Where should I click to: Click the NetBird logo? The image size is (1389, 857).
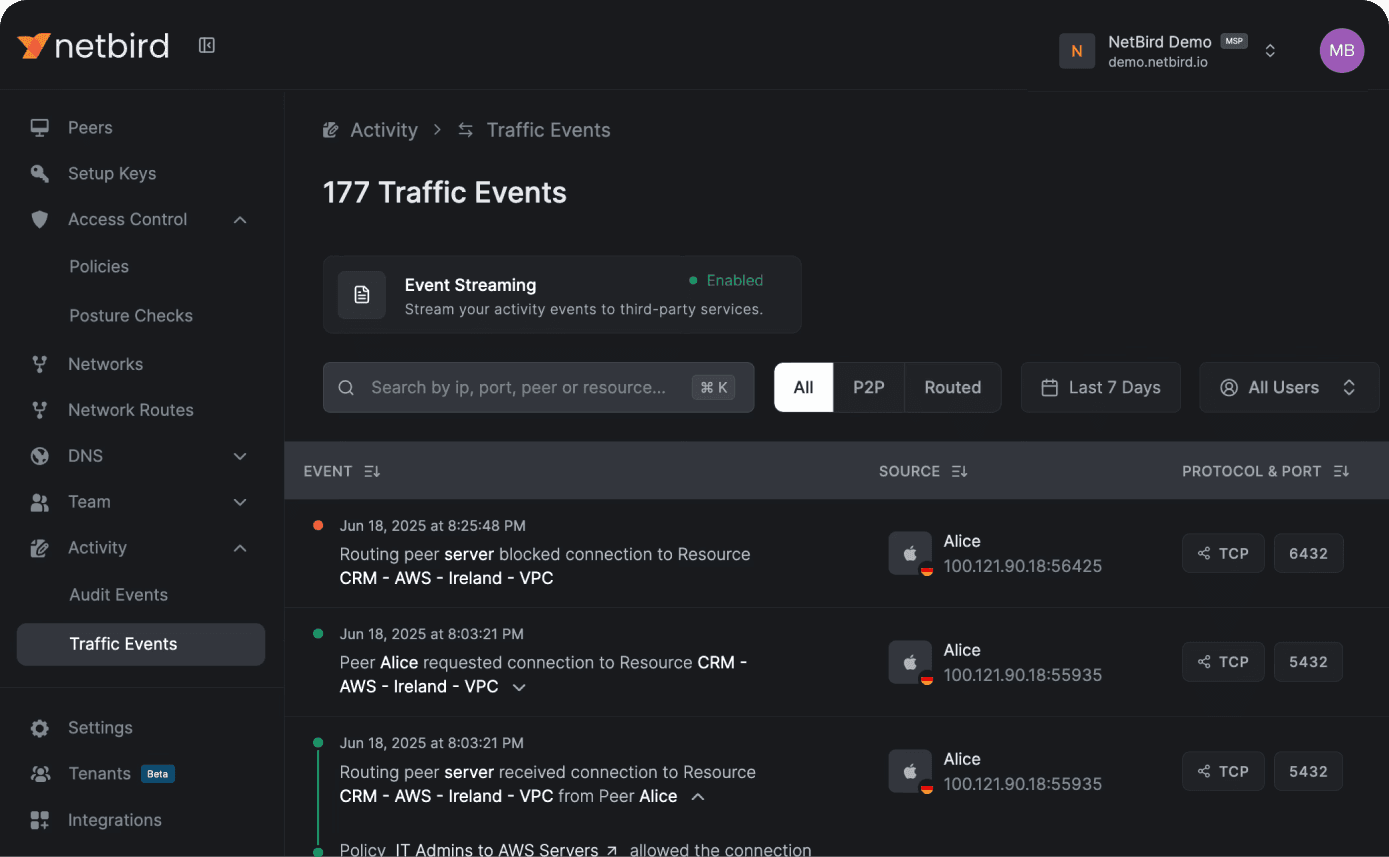pos(93,45)
